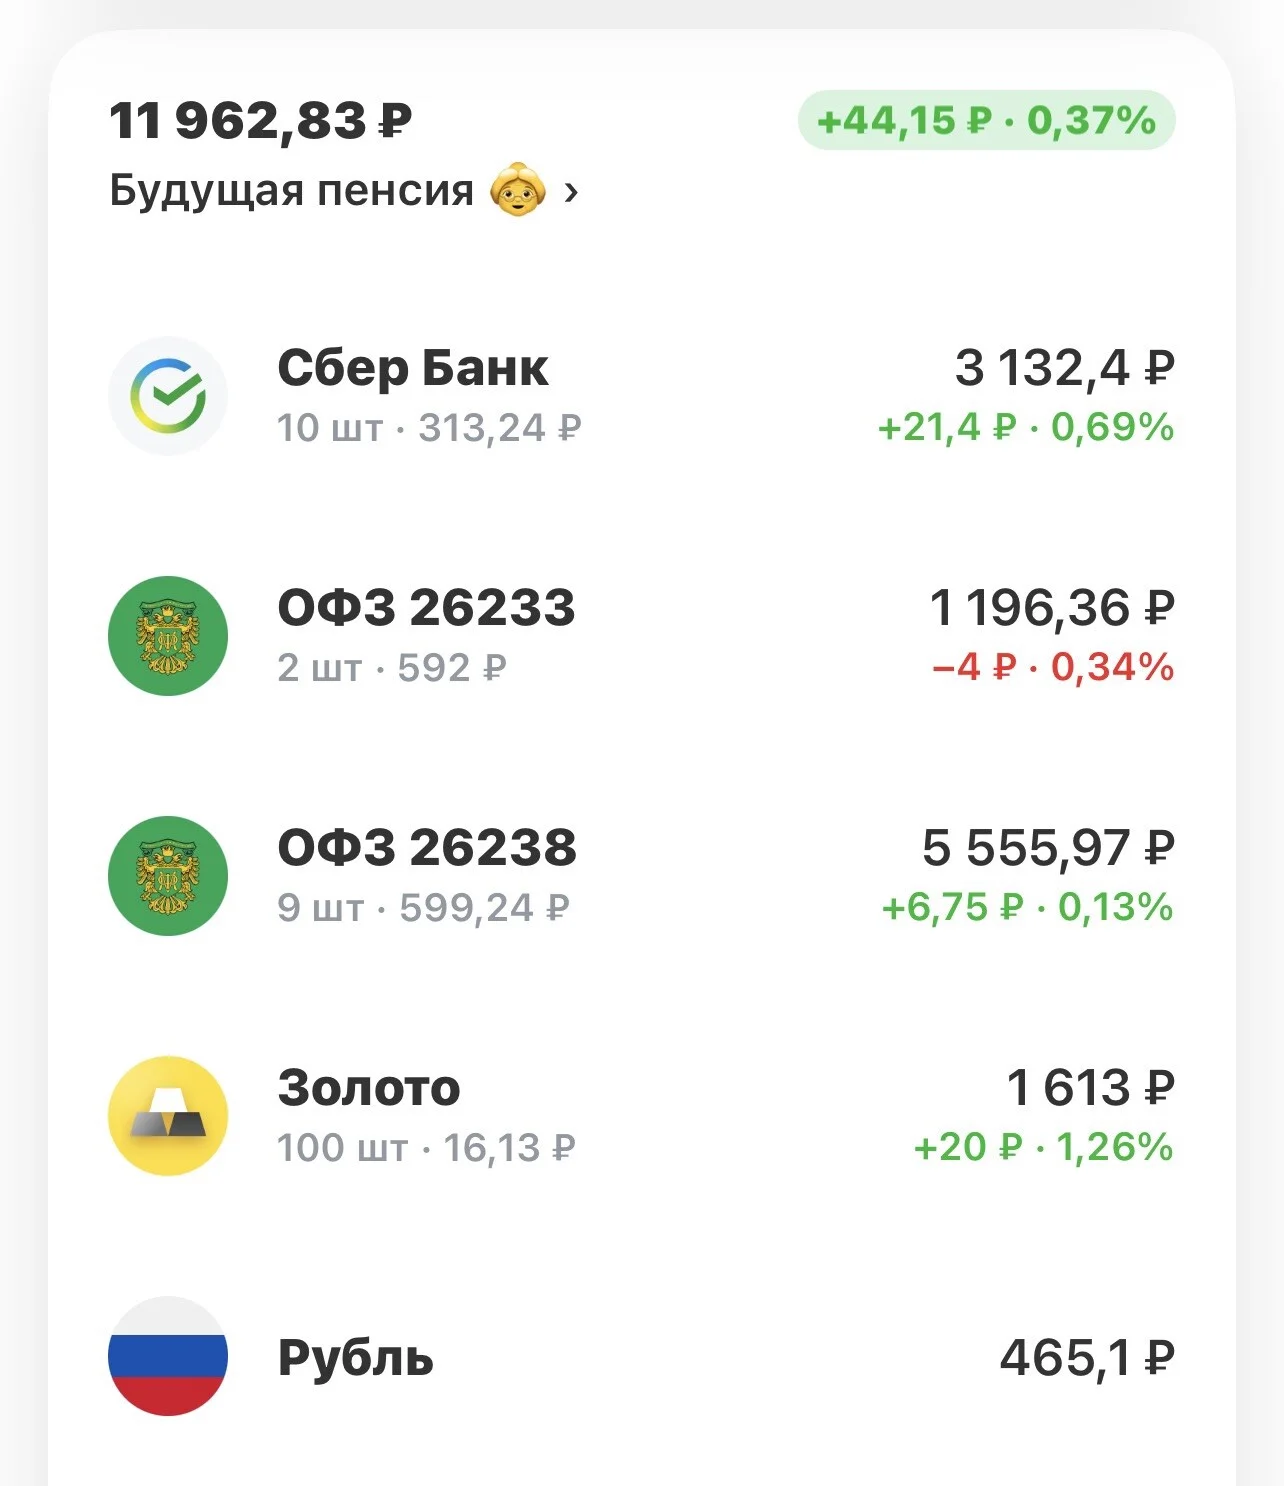This screenshot has width=1284, height=1486.
Task: Tap the red −4 ₽ · 0,34% change
Action: point(1052,667)
